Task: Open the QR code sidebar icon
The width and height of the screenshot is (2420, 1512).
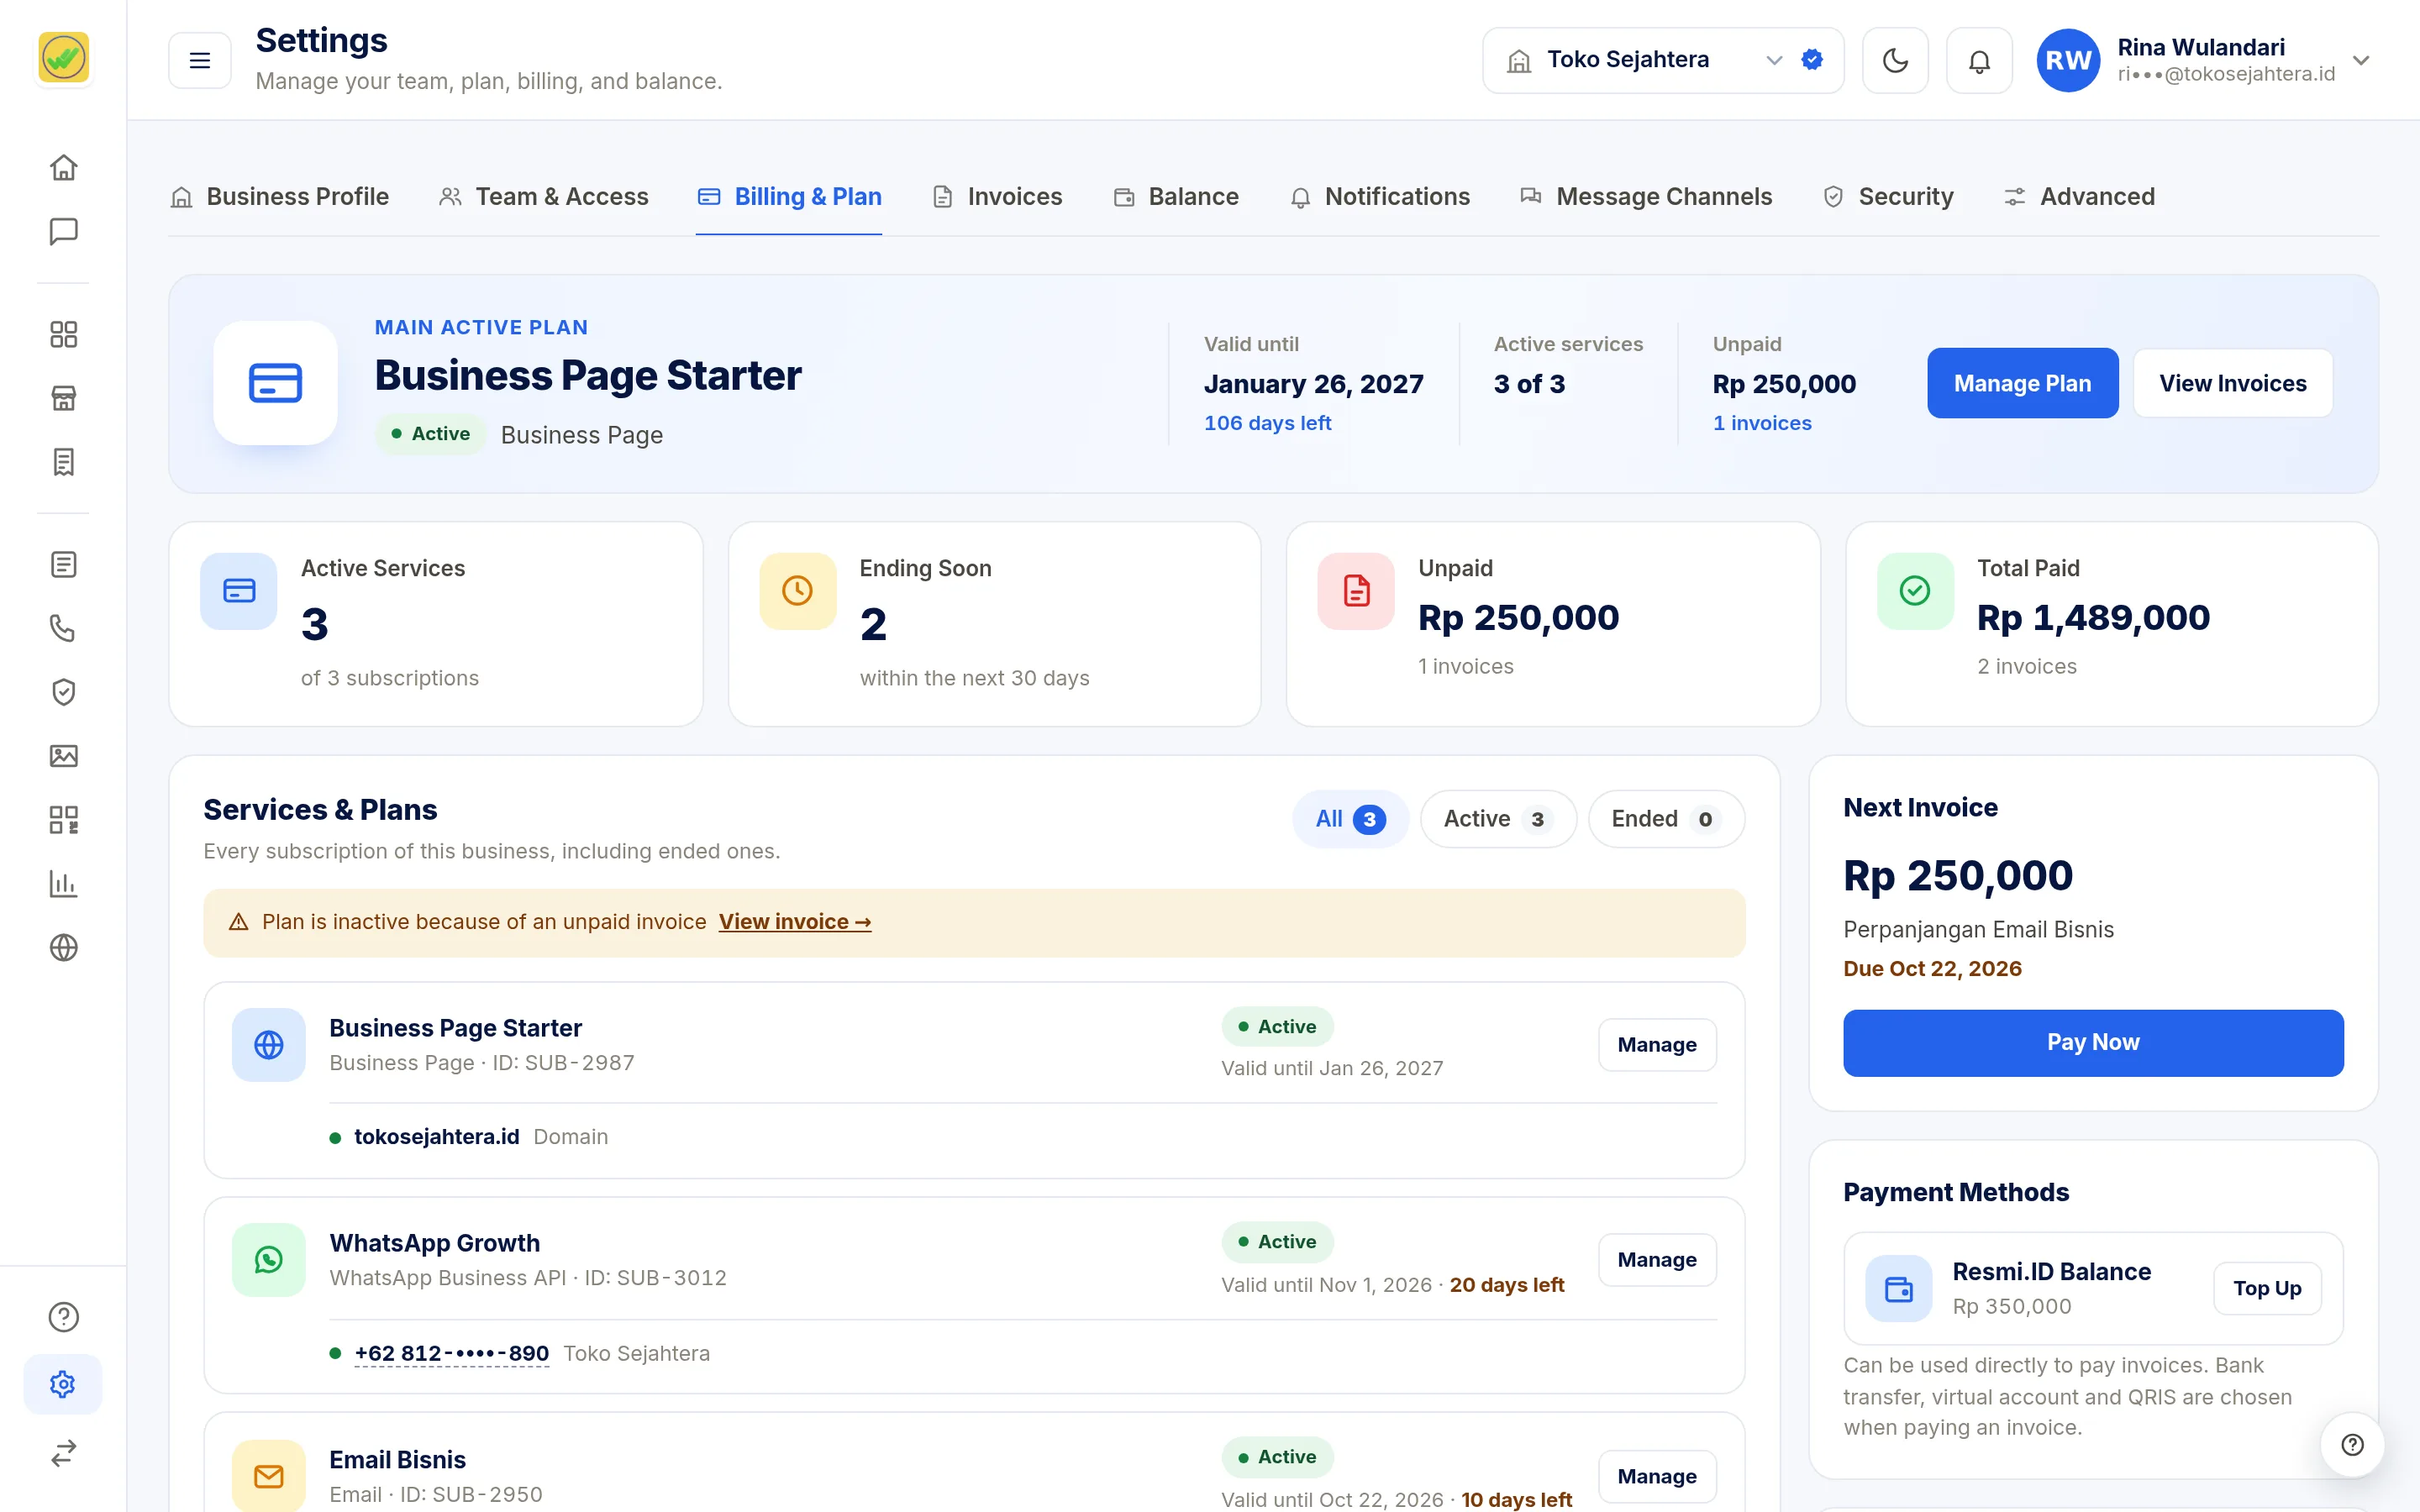Action: (63, 820)
